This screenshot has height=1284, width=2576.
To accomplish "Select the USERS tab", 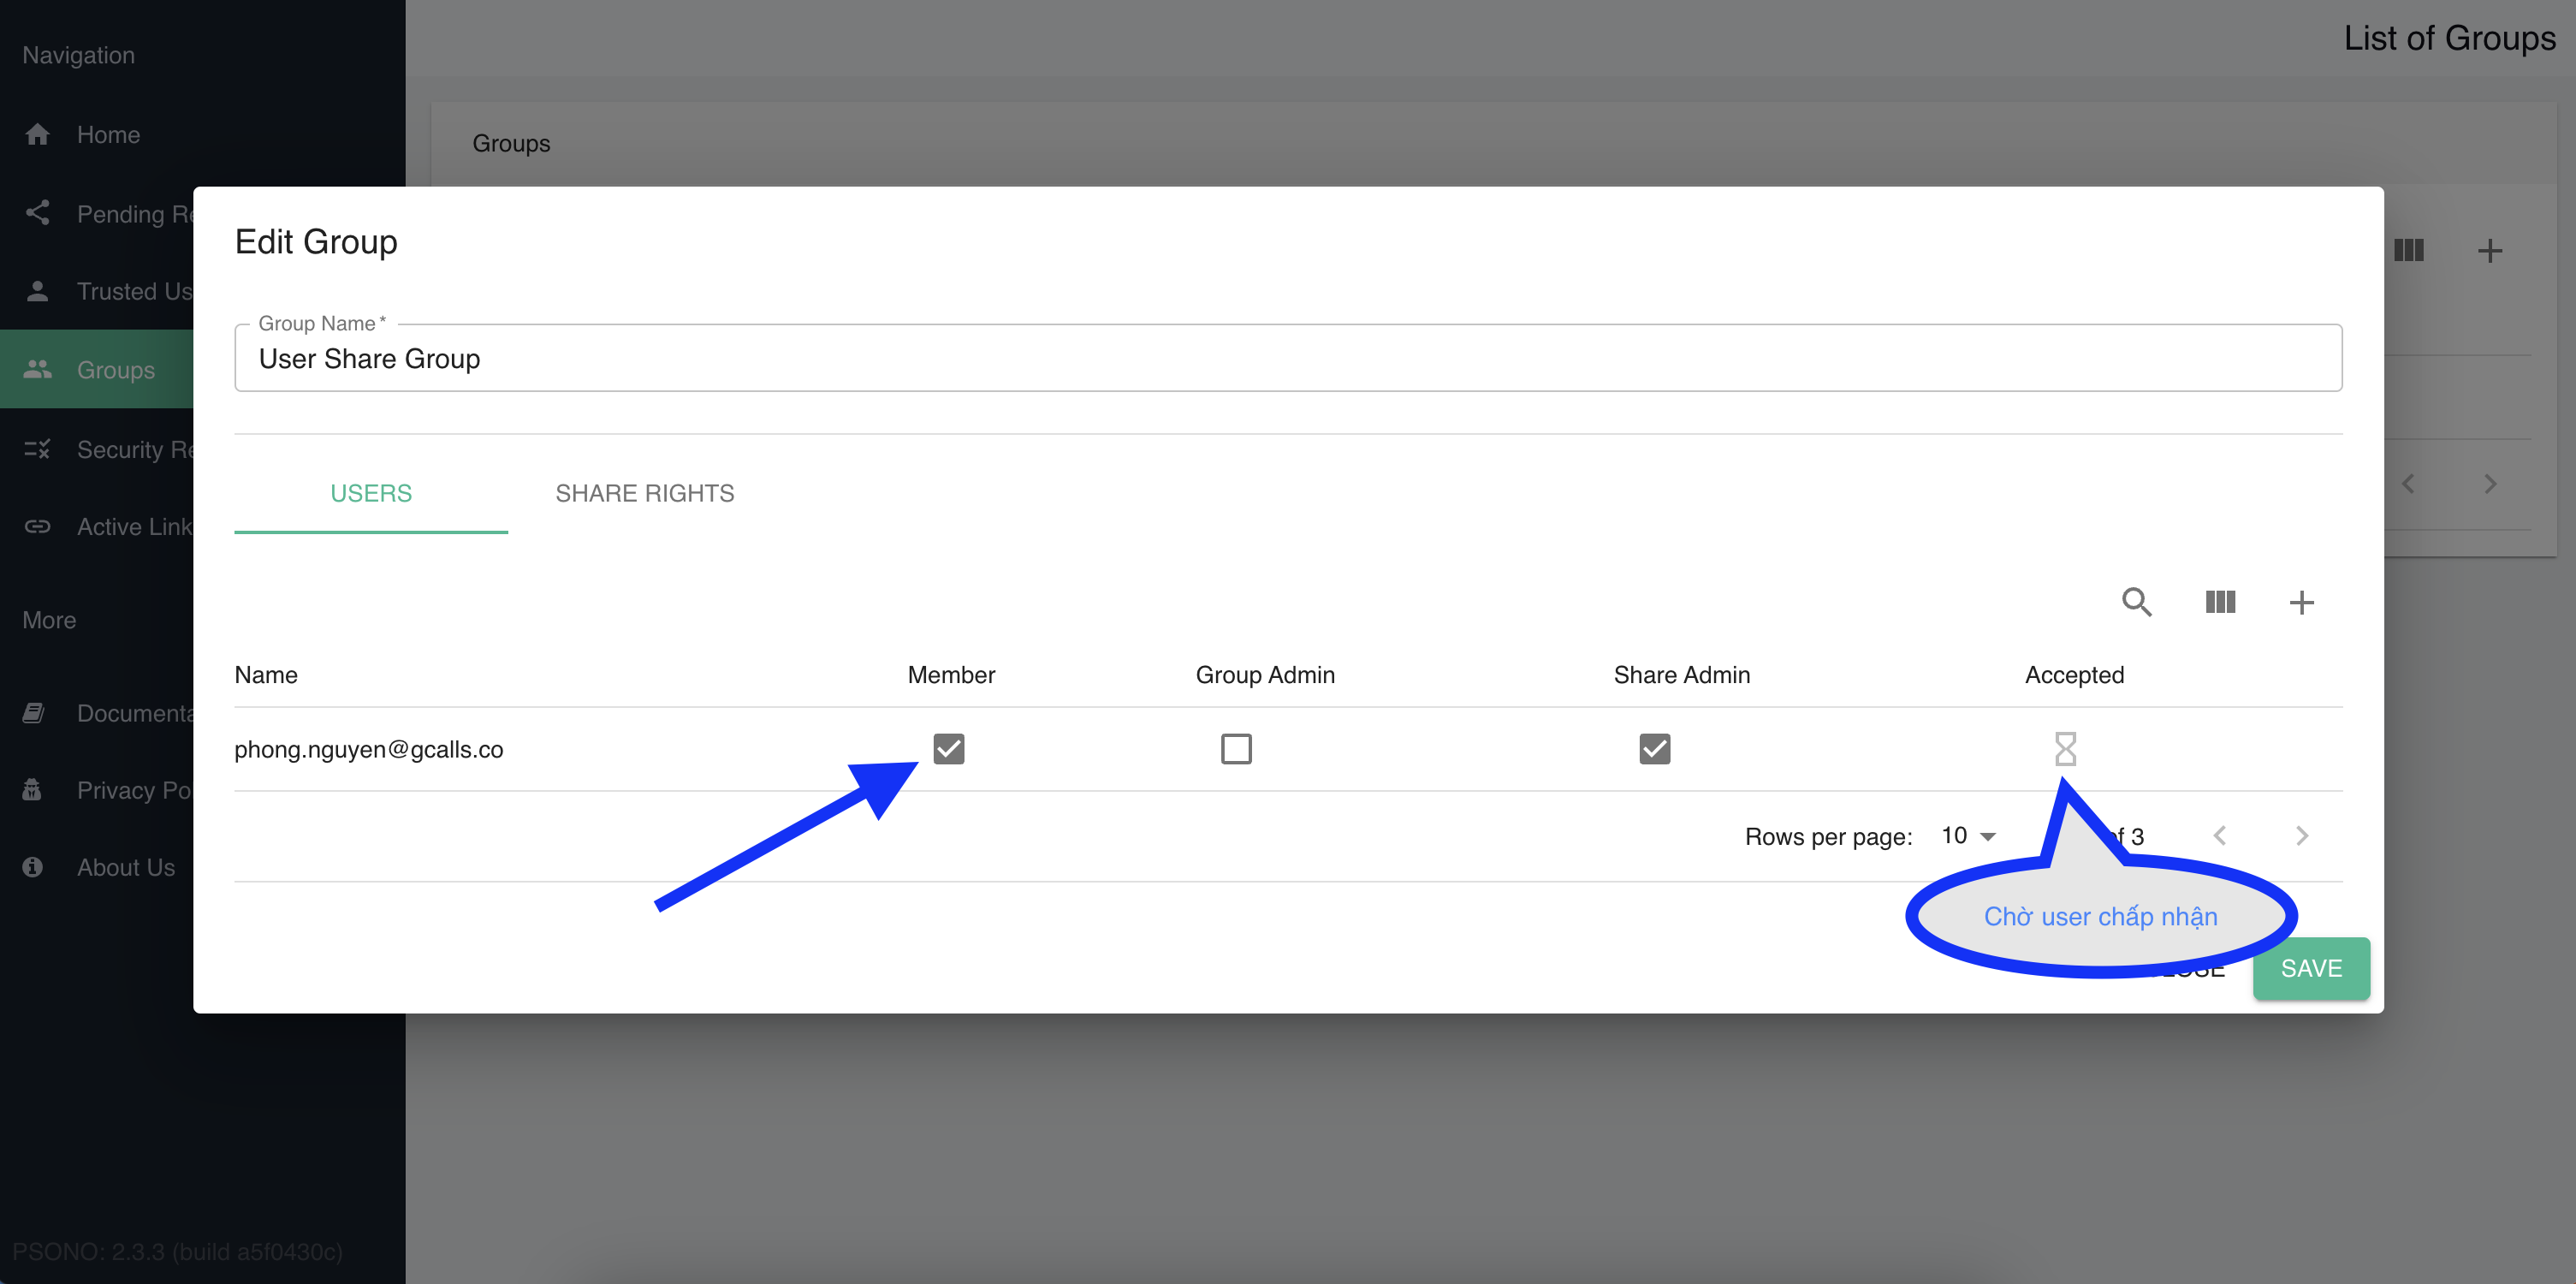I will pos(371,493).
